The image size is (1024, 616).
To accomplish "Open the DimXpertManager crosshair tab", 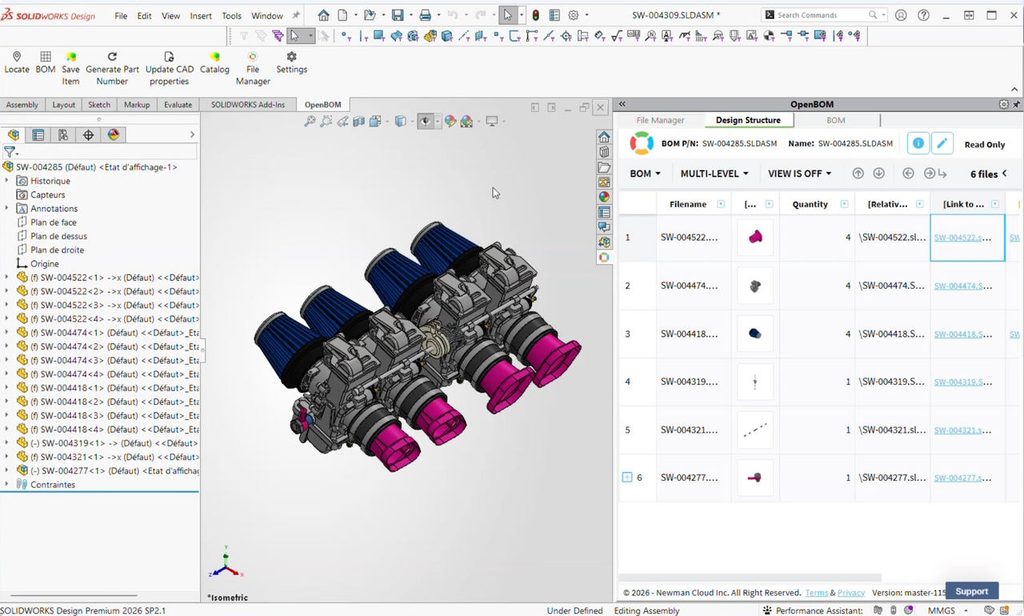I will (x=88, y=135).
